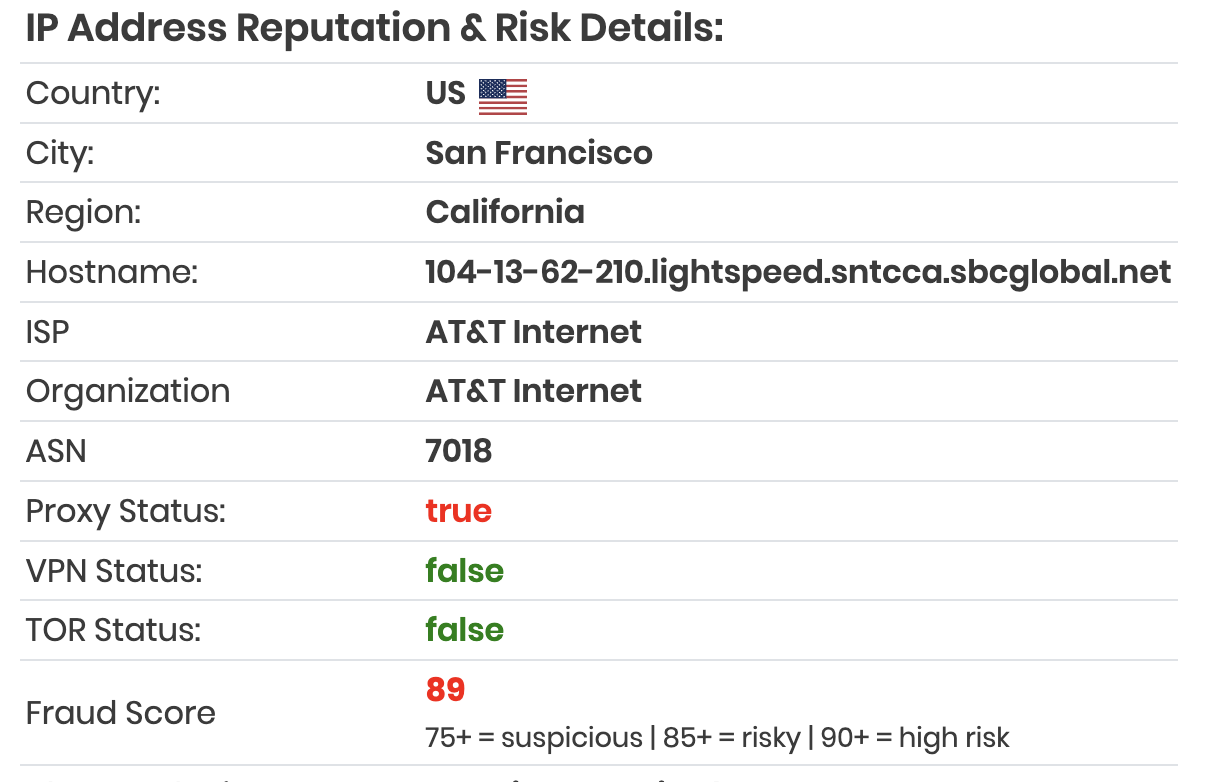
Task: Click the VPN Status label
Action: pyautogui.click(x=114, y=570)
